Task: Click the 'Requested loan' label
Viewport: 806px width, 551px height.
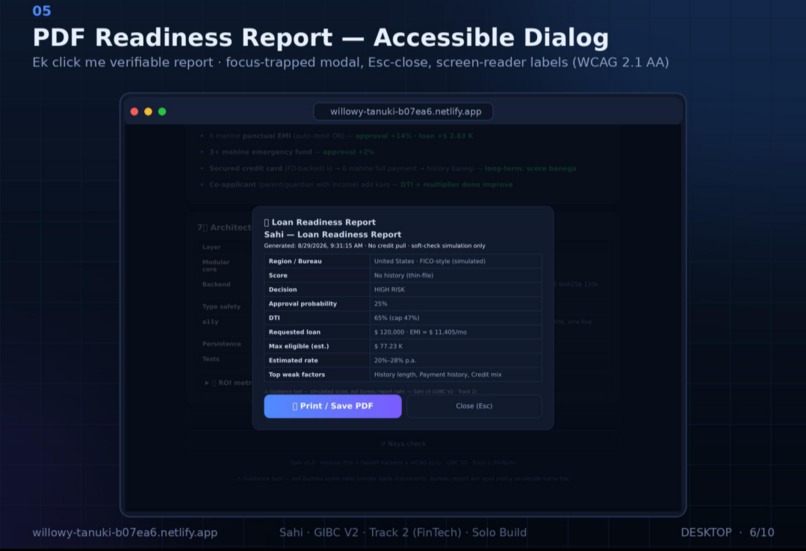Action: tap(295, 332)
